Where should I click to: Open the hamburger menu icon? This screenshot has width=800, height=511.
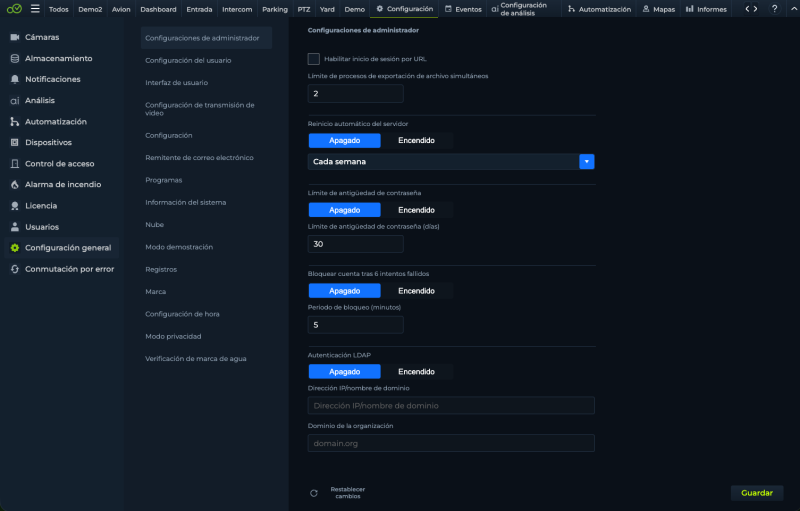tap(35, 9)
